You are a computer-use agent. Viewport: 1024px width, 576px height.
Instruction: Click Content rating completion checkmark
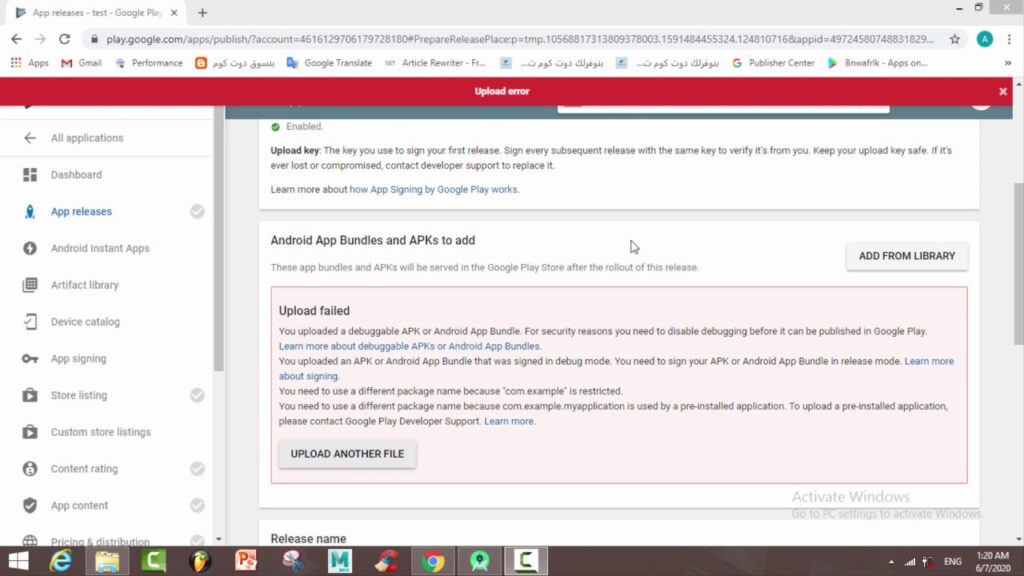pos(197,468)
